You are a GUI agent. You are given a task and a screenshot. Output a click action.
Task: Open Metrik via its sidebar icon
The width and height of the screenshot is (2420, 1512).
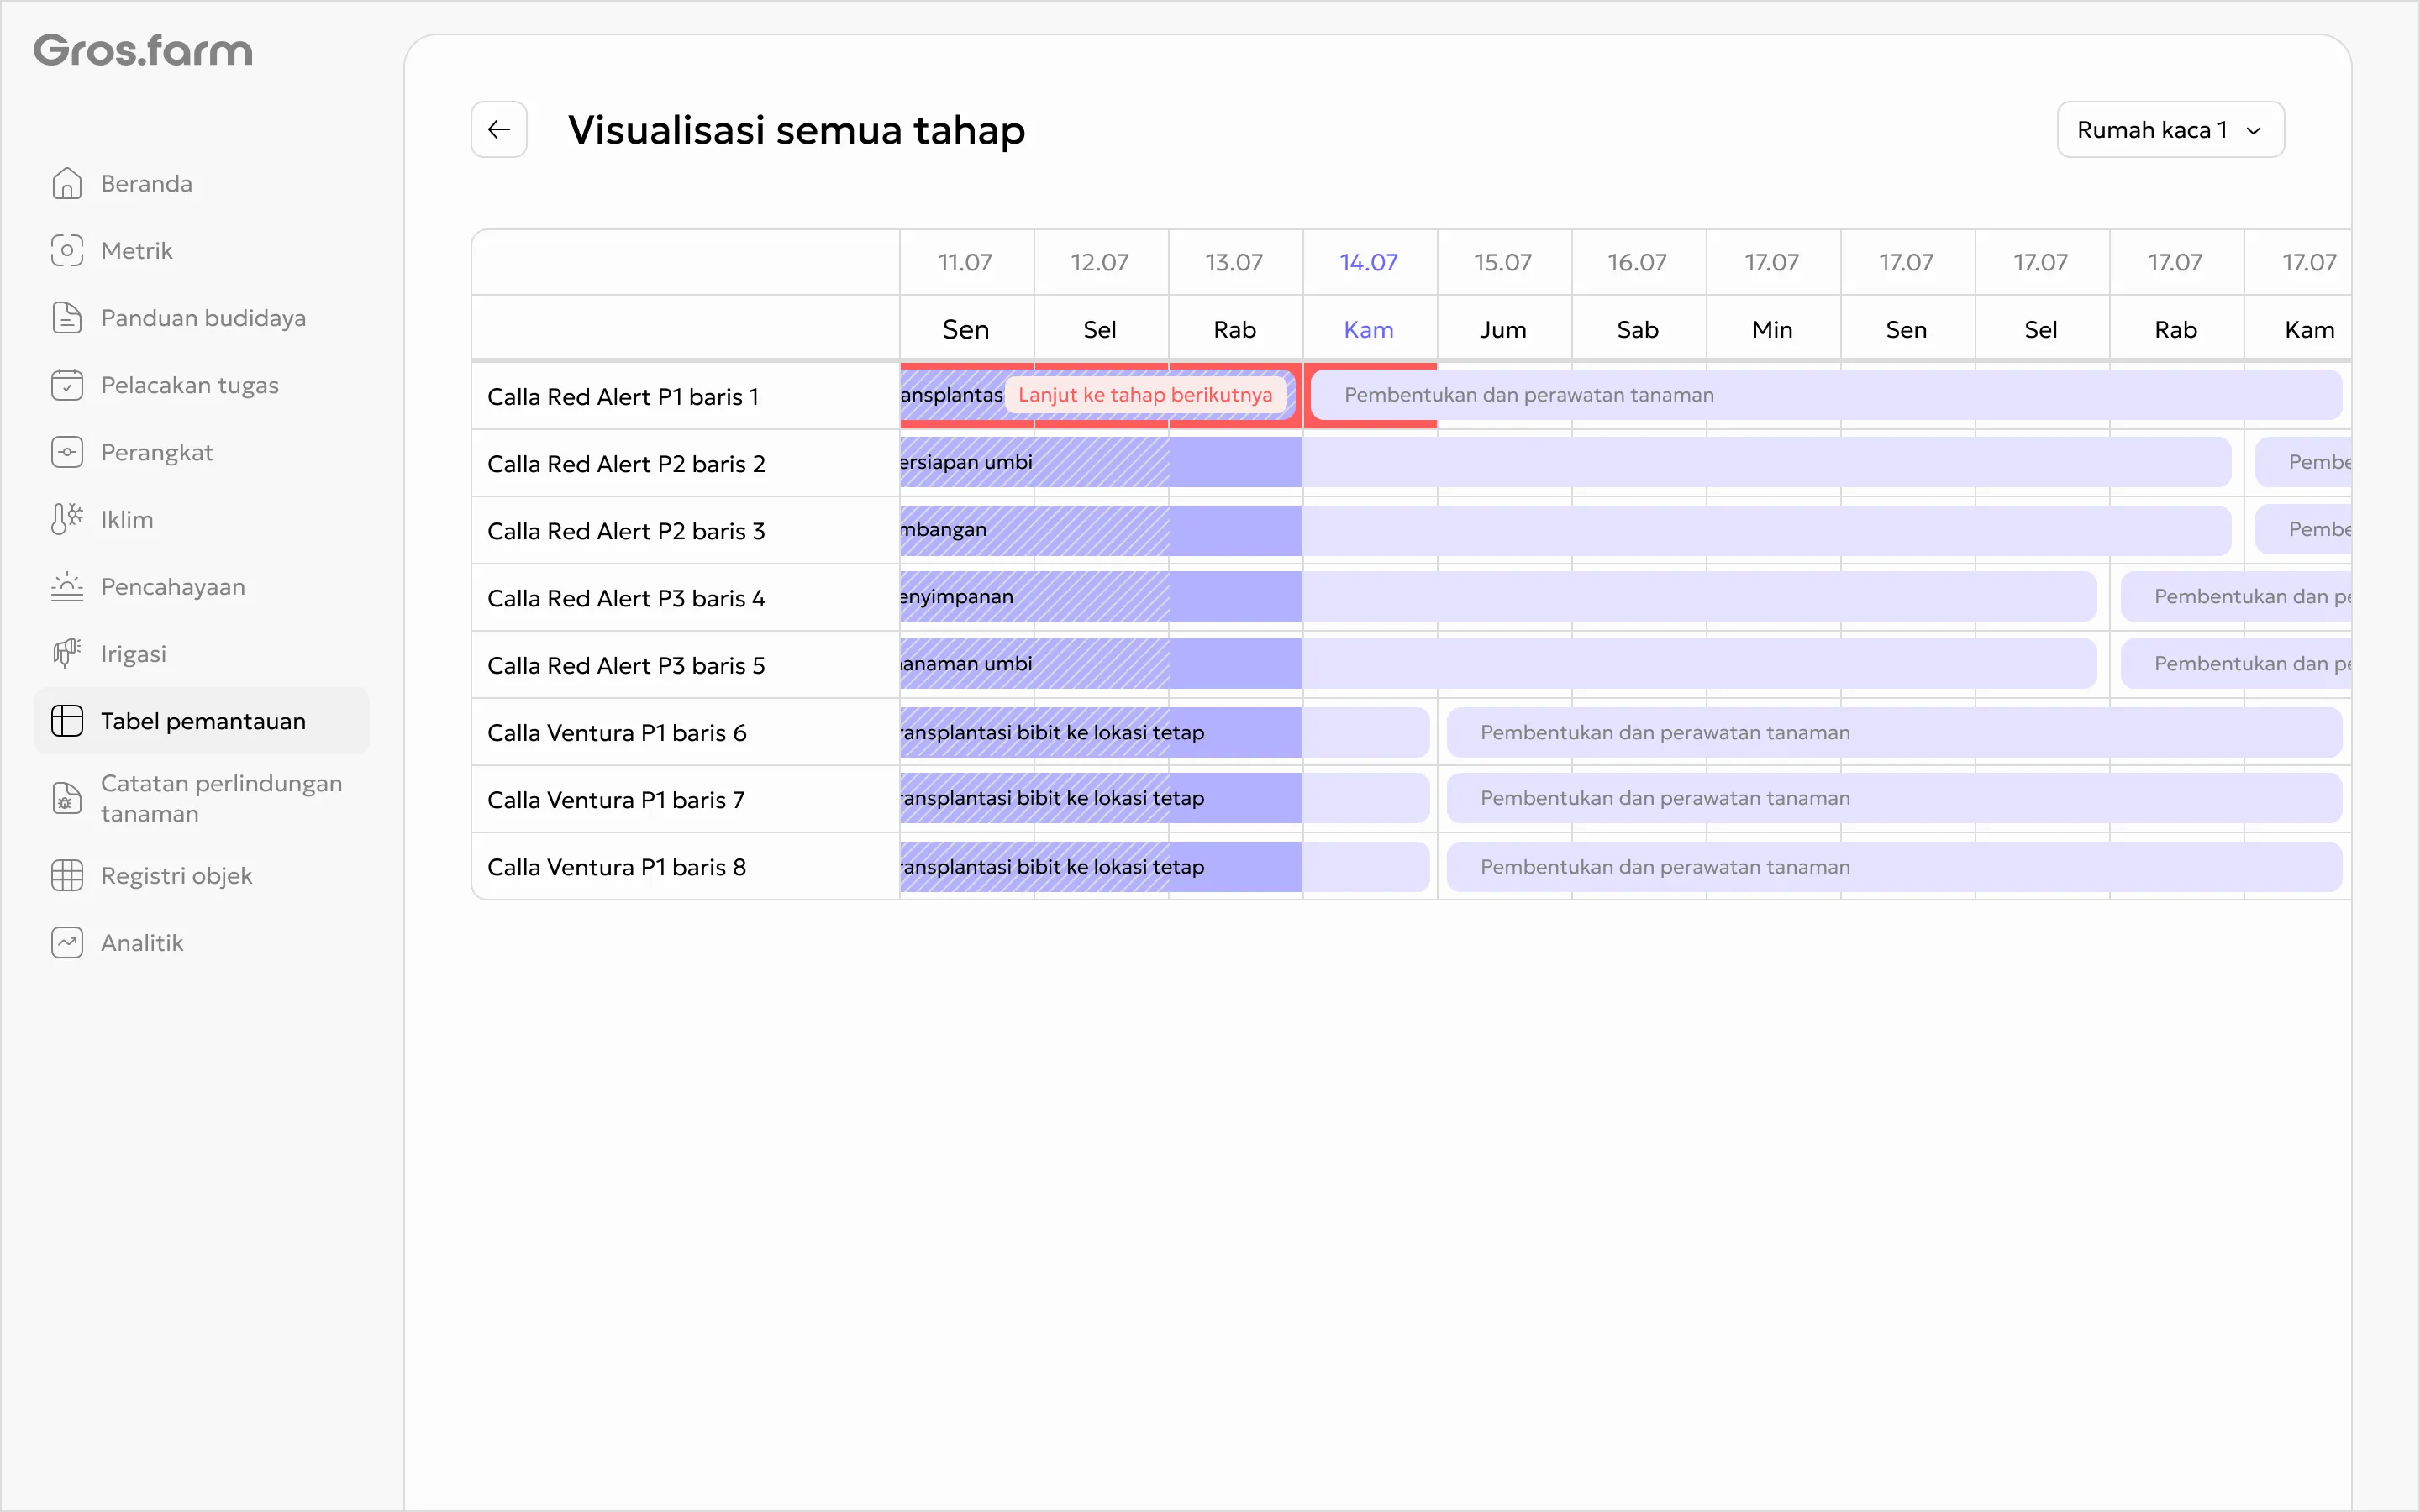[67, 250]
